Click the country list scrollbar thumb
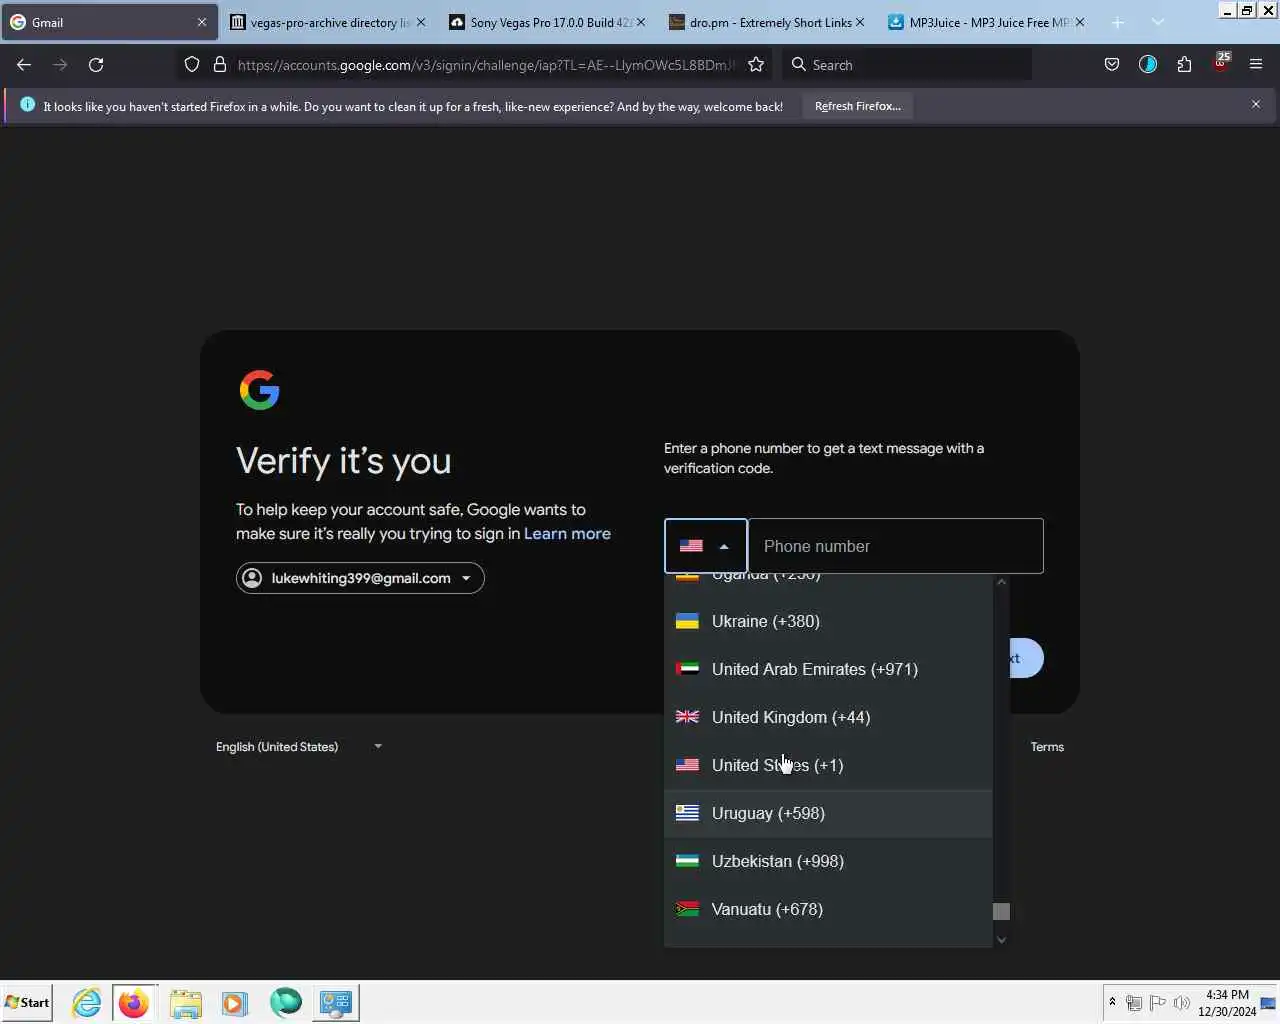The height and width of the screenshot is (1024, 1280). [1001, 911]
